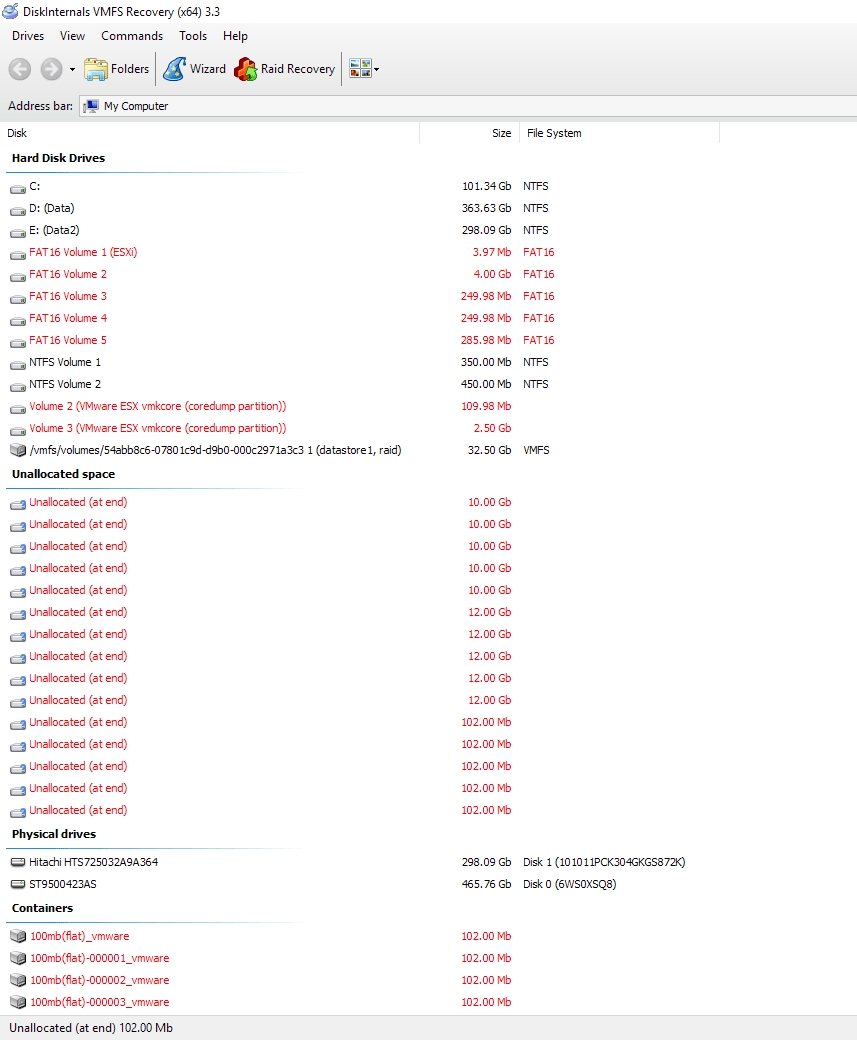Click the 32.50 Gb size value

coord(490,450)
